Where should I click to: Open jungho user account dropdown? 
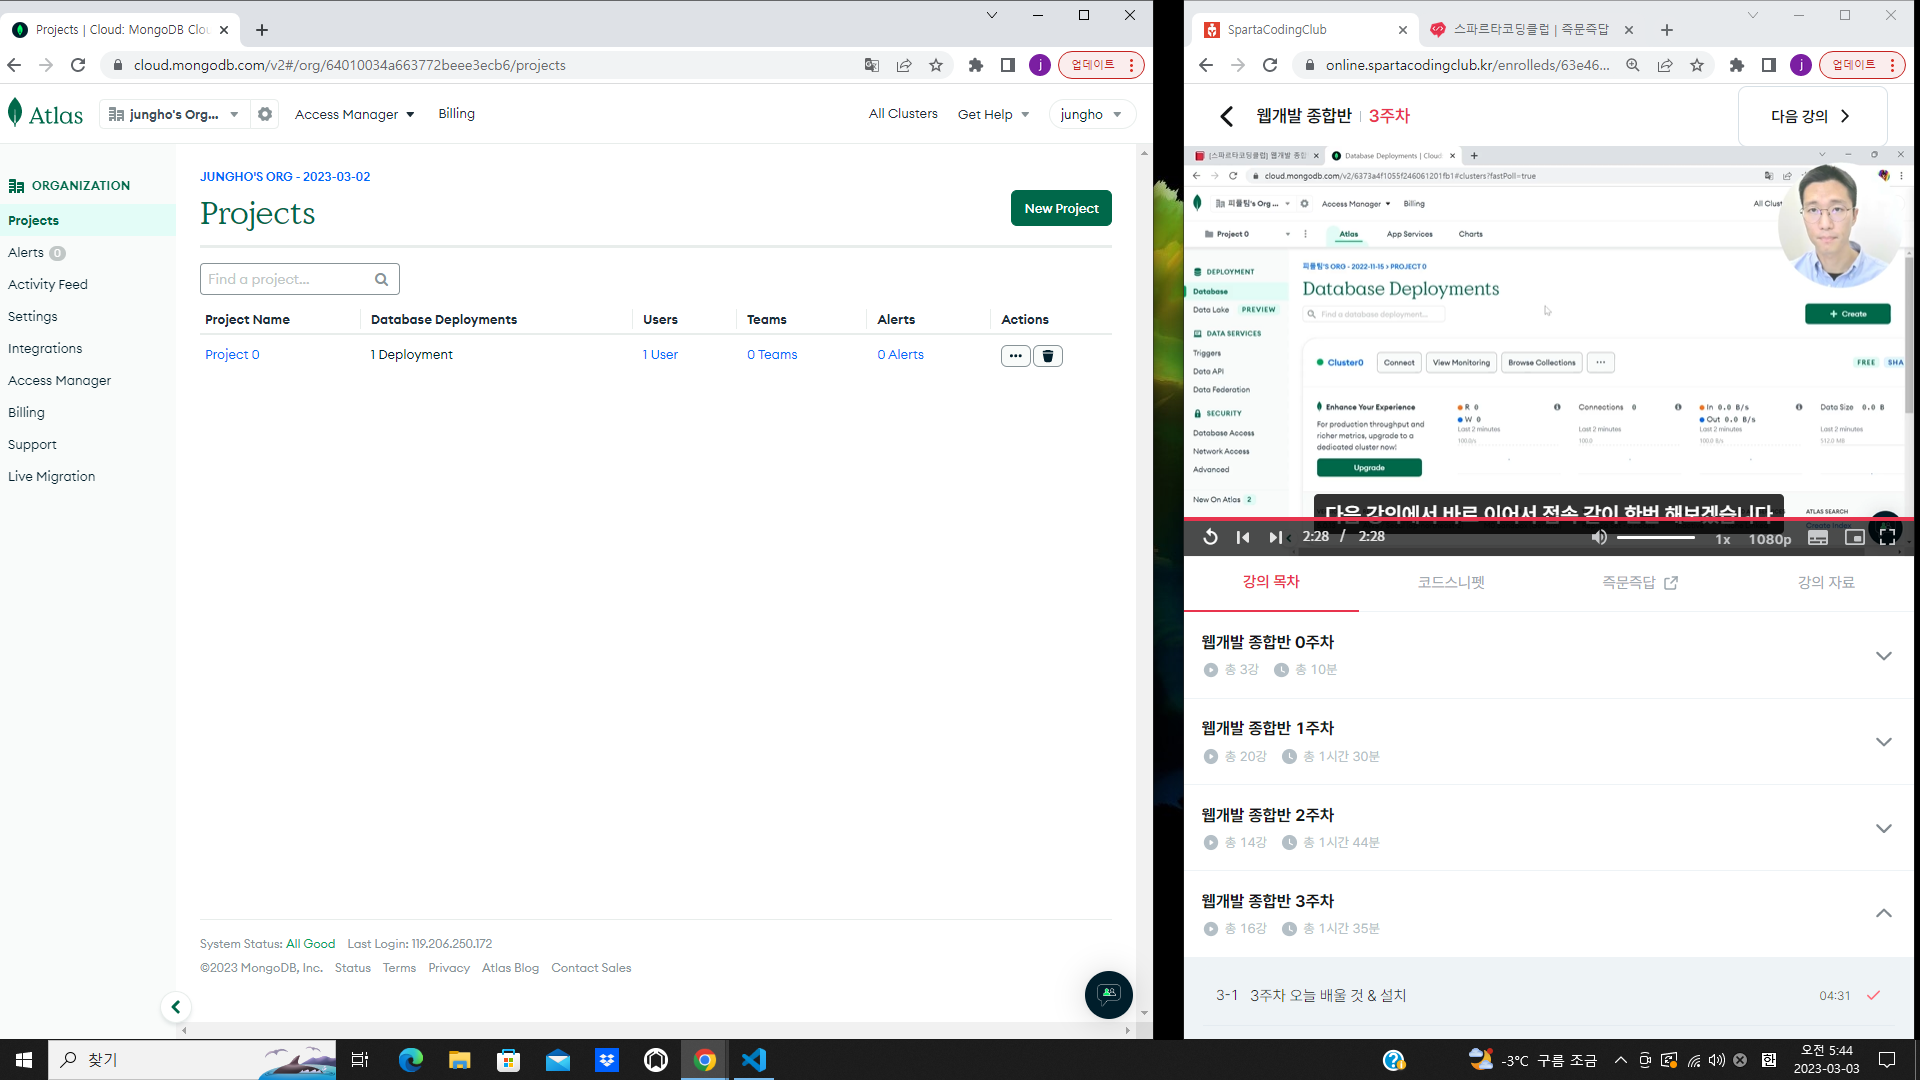click(1092, 115)
